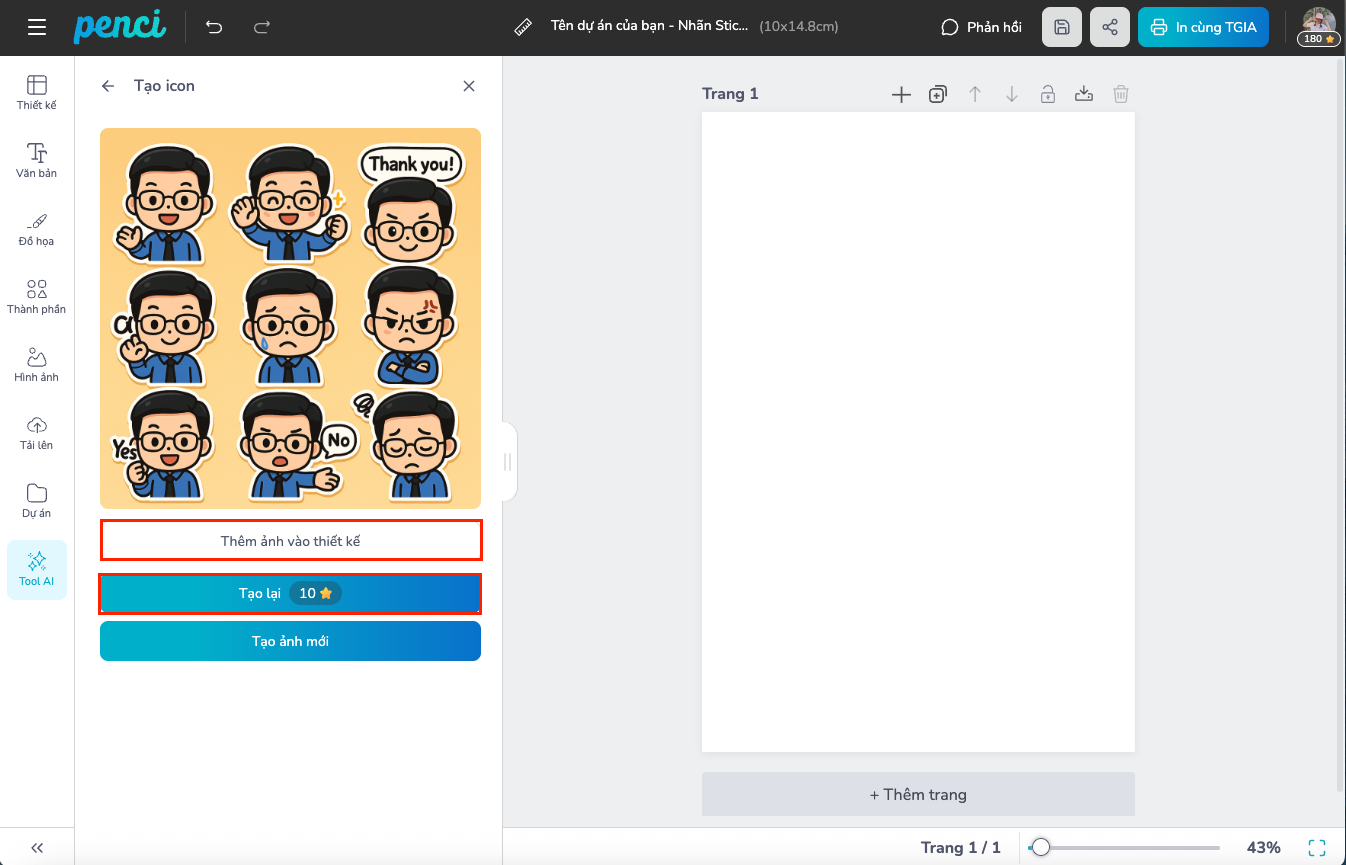
Task: Click the share icon button
Action: pyautogui.click(x=1110, y=27)
